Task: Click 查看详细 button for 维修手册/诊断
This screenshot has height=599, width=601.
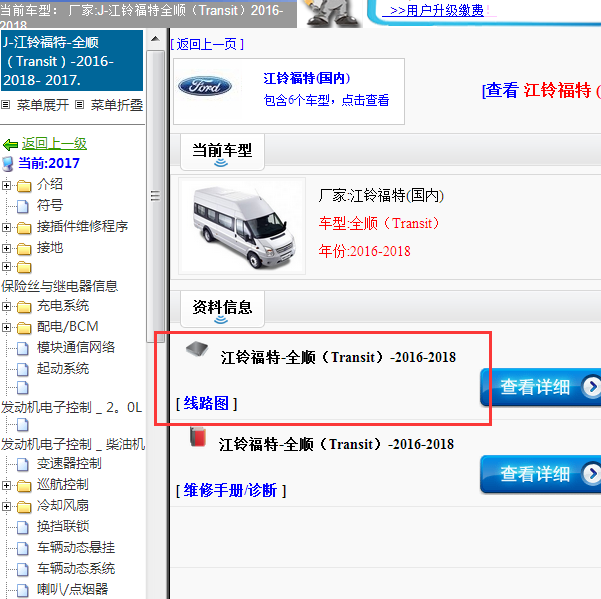Action: point(540,474)
